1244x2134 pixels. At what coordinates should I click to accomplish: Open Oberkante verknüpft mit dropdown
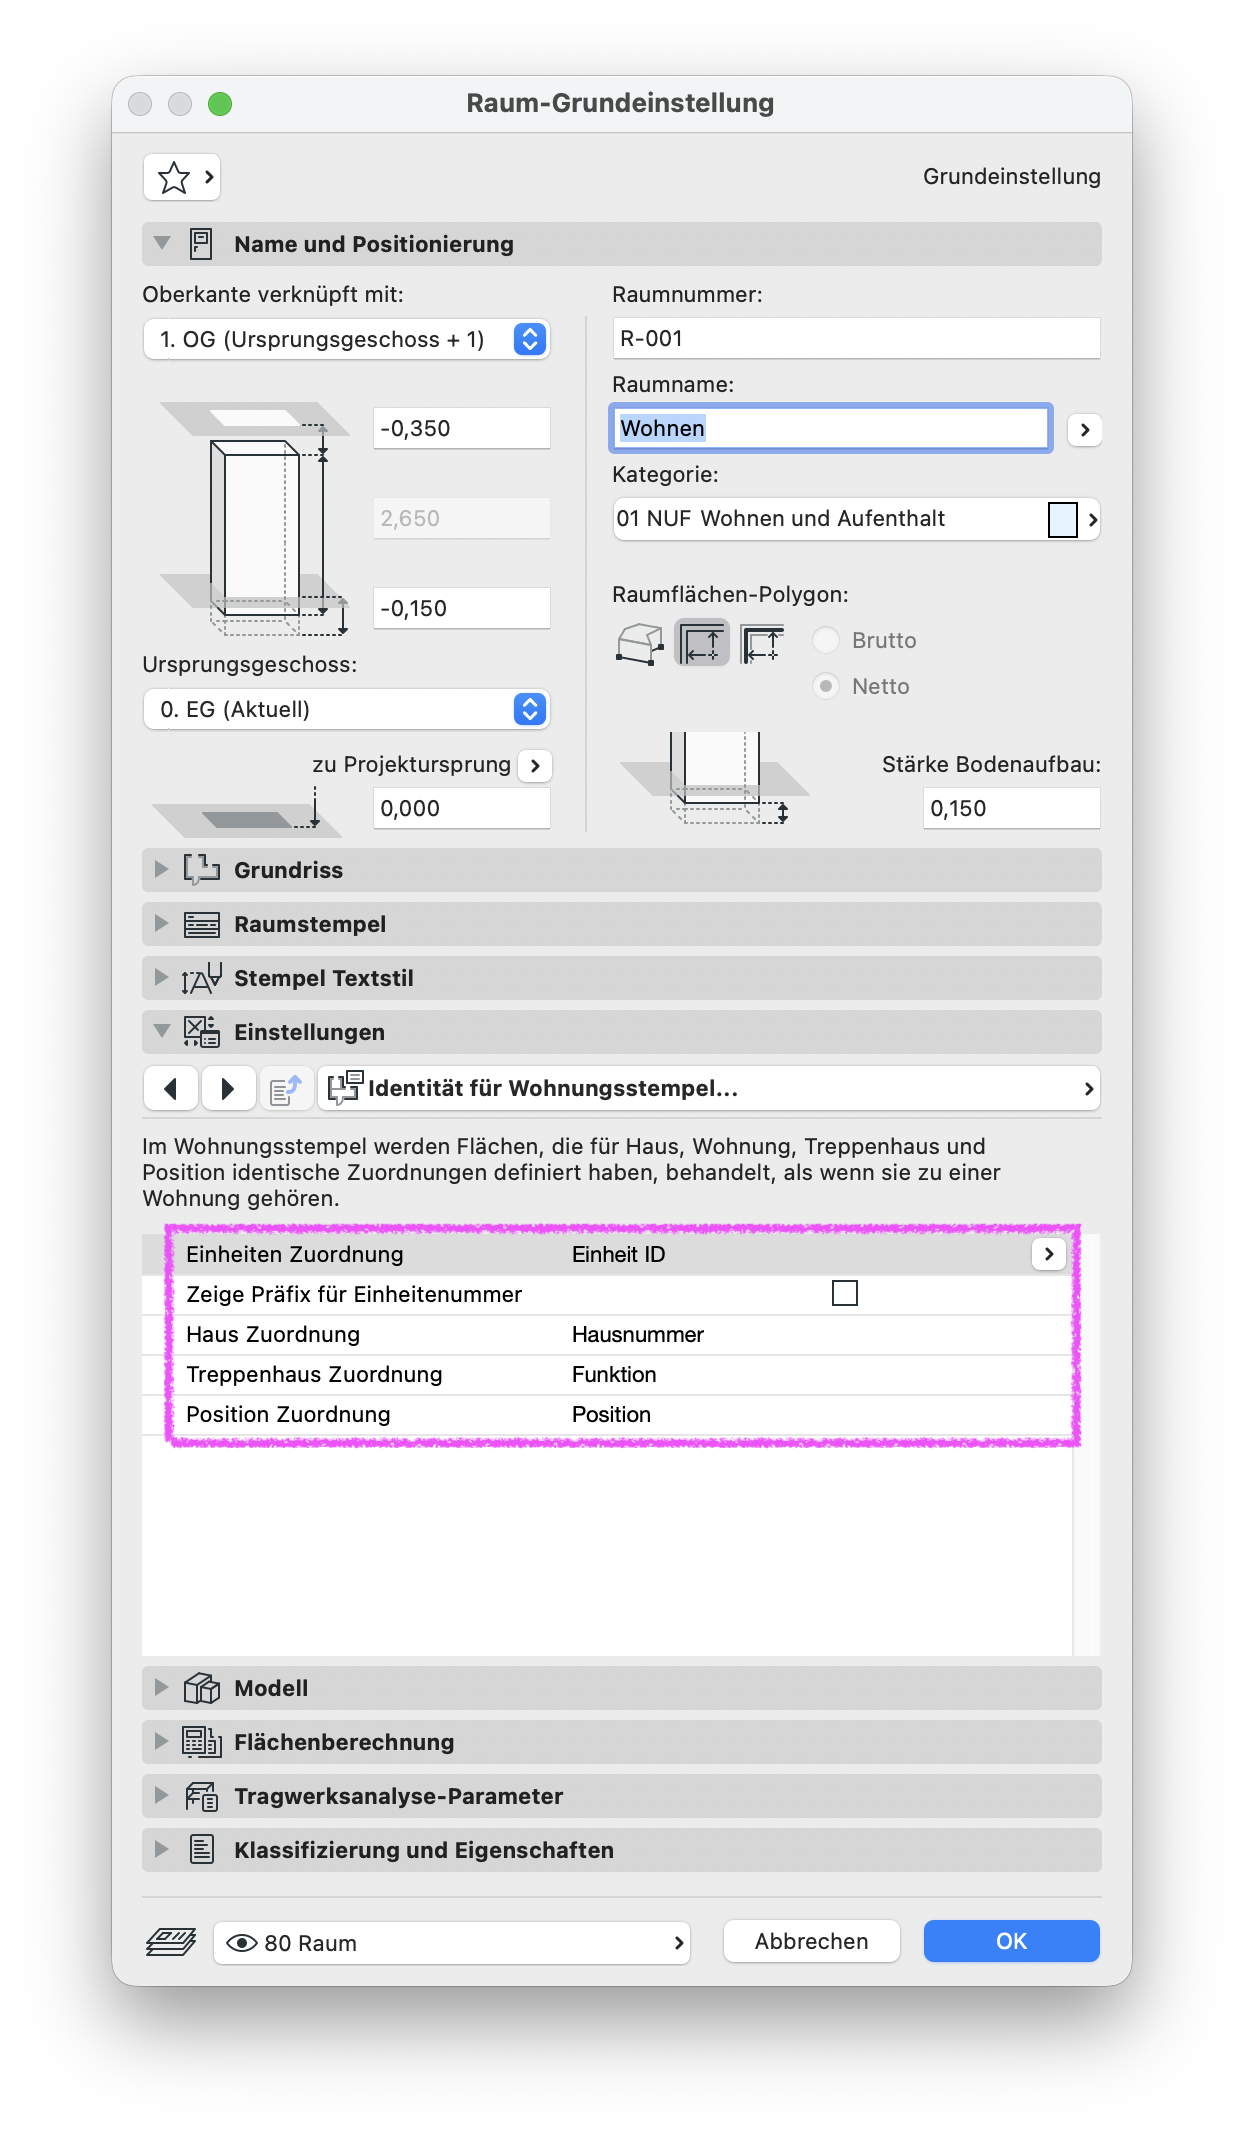coord(346,339)
